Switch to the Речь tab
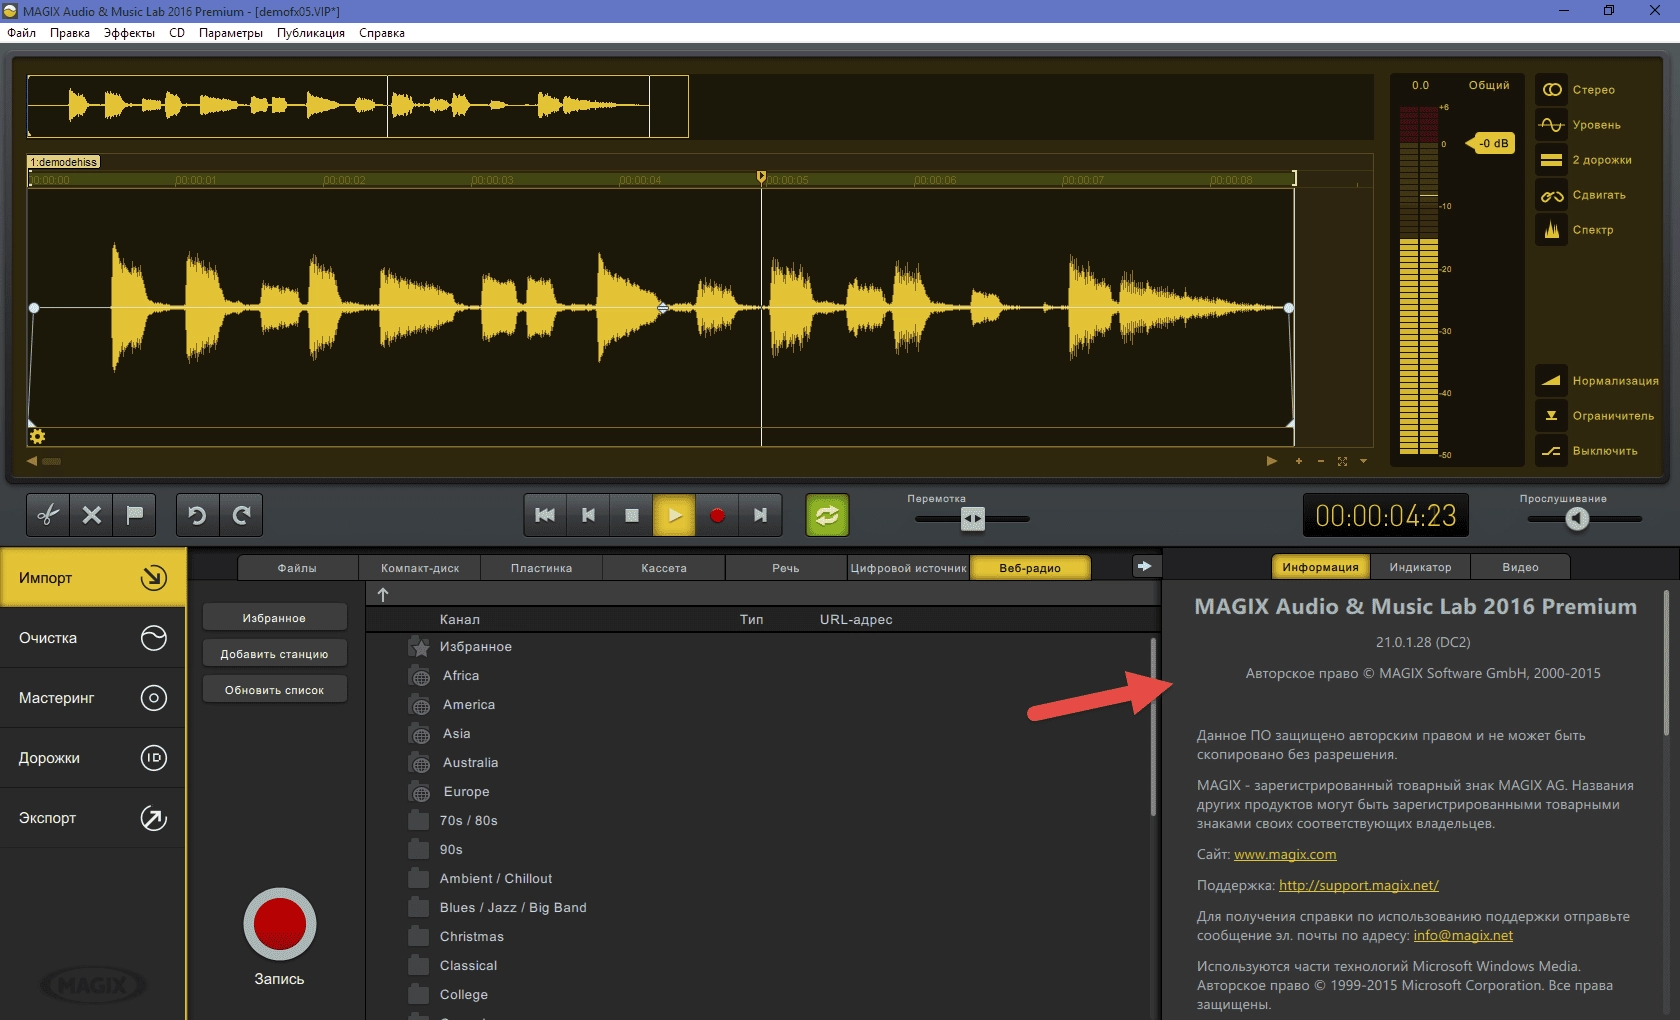The image size is (1680, 1020). click(786, 568)
